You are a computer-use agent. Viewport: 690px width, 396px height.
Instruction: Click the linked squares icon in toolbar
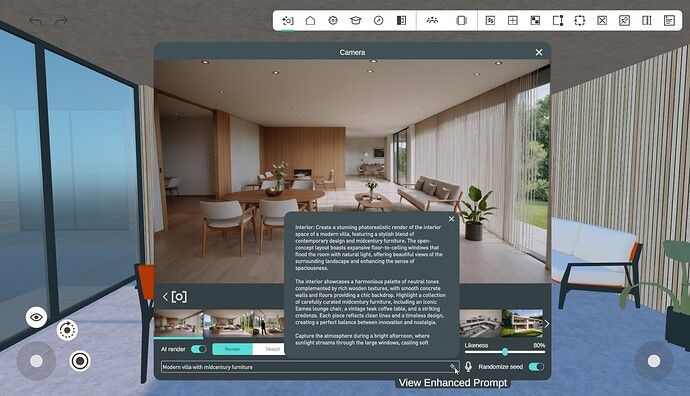point(490,21)
